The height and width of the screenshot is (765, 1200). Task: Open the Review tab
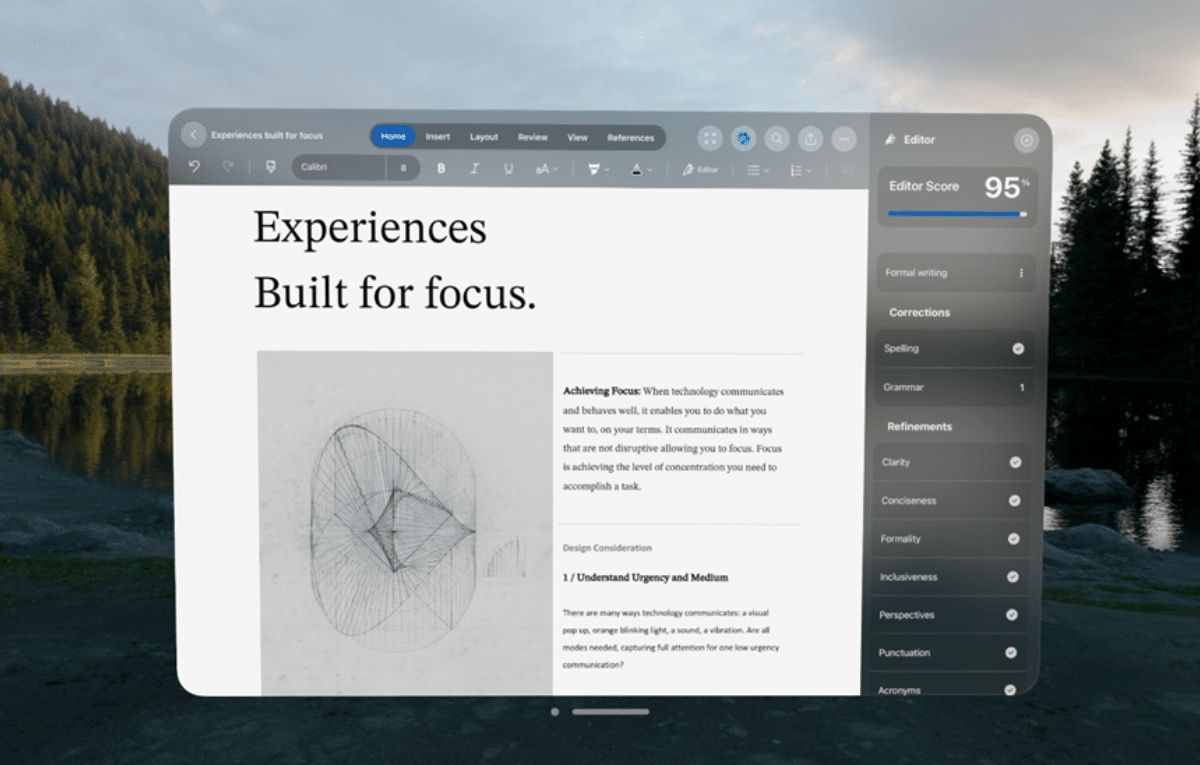click(x=532, y=137)
